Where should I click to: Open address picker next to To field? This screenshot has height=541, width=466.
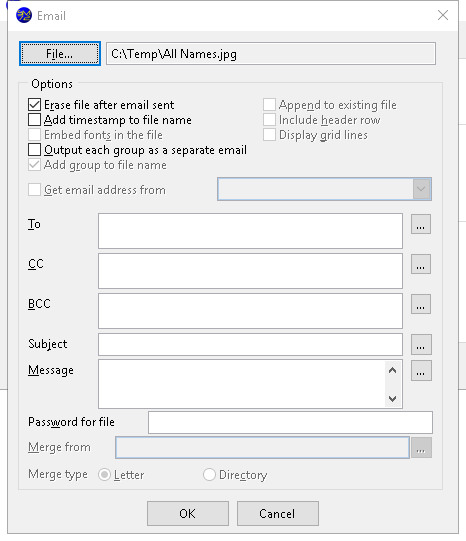[420, 224]
